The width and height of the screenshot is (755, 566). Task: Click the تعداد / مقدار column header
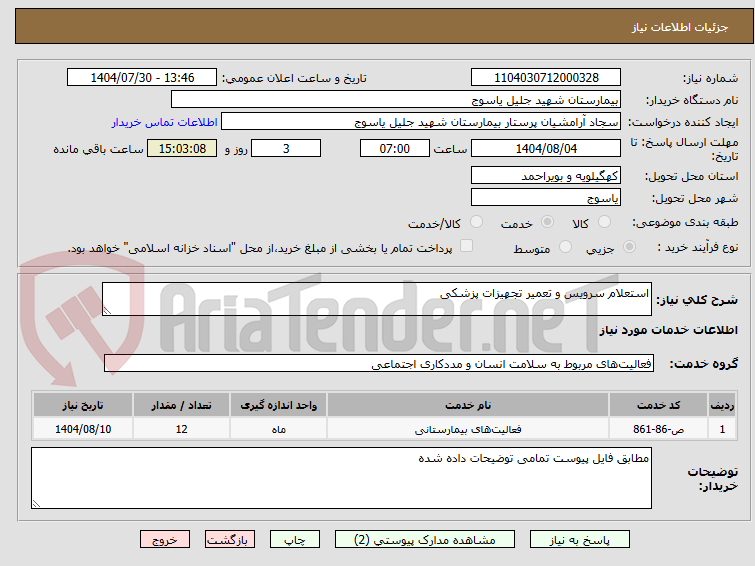[x=181, y=405]
